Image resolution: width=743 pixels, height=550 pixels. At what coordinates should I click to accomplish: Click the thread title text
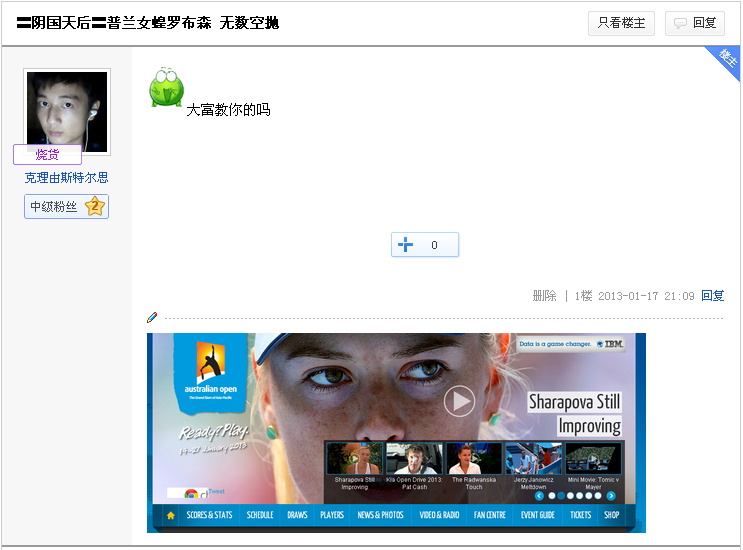tap(147, 23)
